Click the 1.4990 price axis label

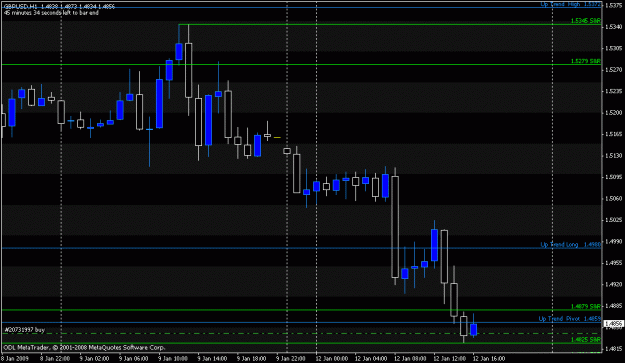pyautogui.click(x=613, y=241)
